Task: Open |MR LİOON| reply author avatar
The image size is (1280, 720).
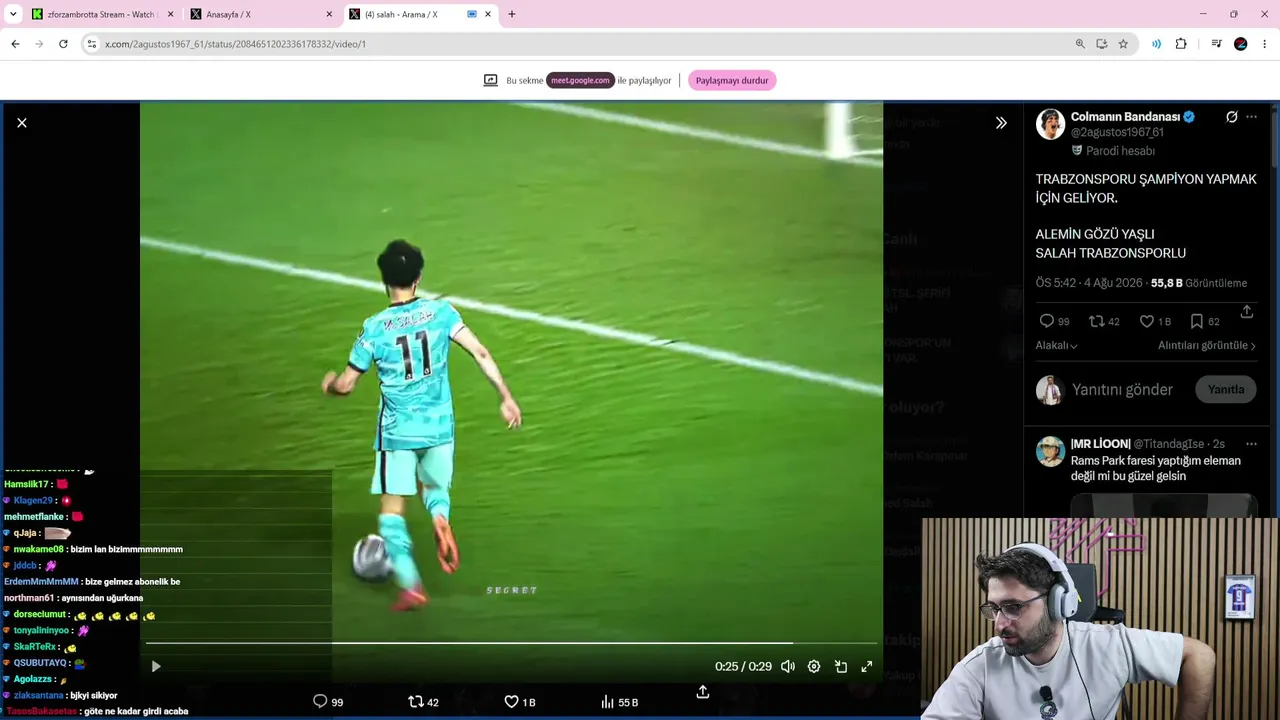Action: (x=1050, y=451)
